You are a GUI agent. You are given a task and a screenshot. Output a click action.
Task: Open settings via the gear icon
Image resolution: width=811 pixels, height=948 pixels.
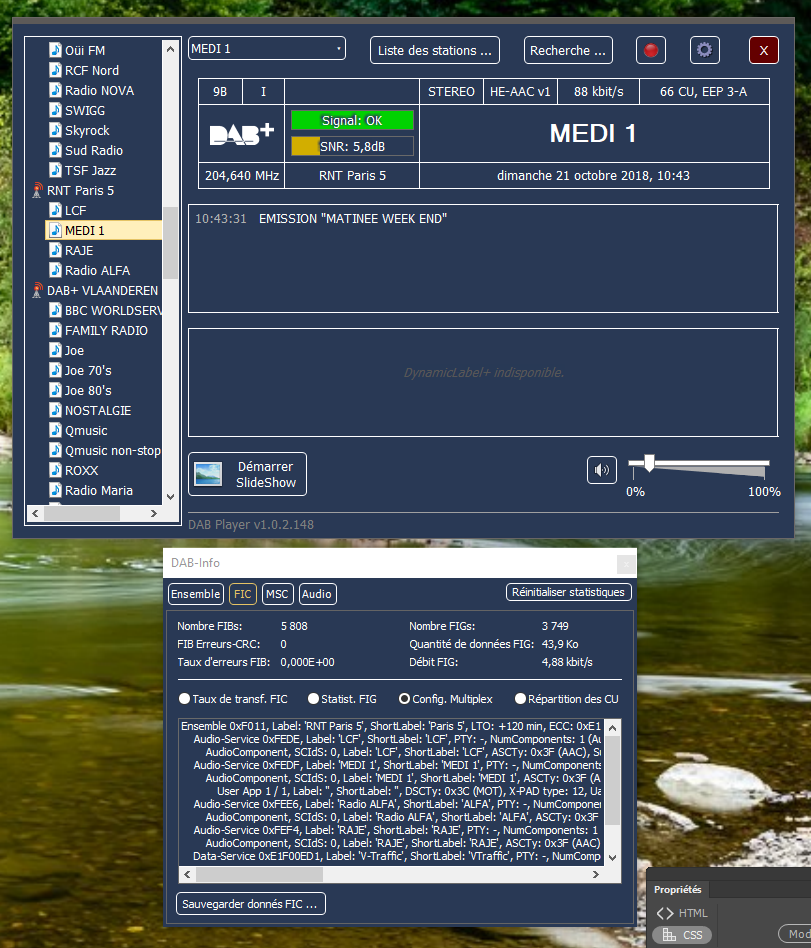[705, 50]
